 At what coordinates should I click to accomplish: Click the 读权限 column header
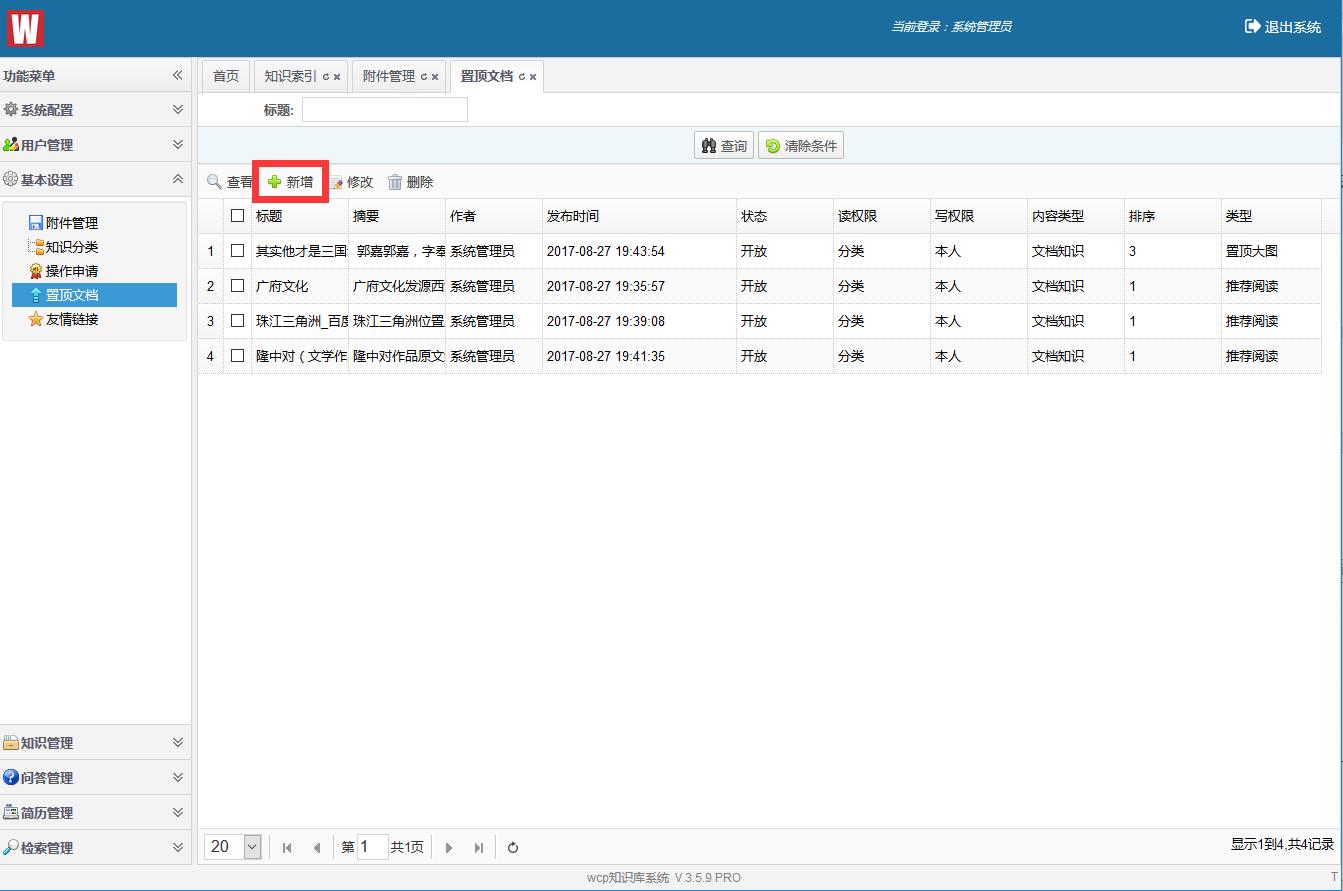882,216
